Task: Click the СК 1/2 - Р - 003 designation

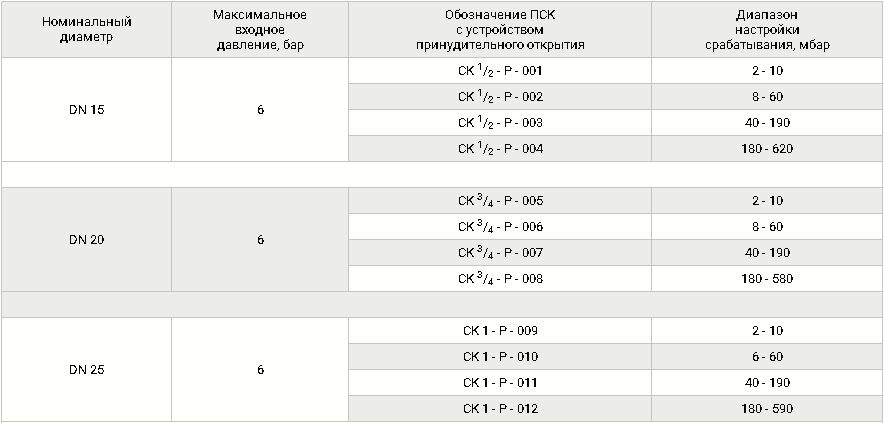Action: pos(500,123)
